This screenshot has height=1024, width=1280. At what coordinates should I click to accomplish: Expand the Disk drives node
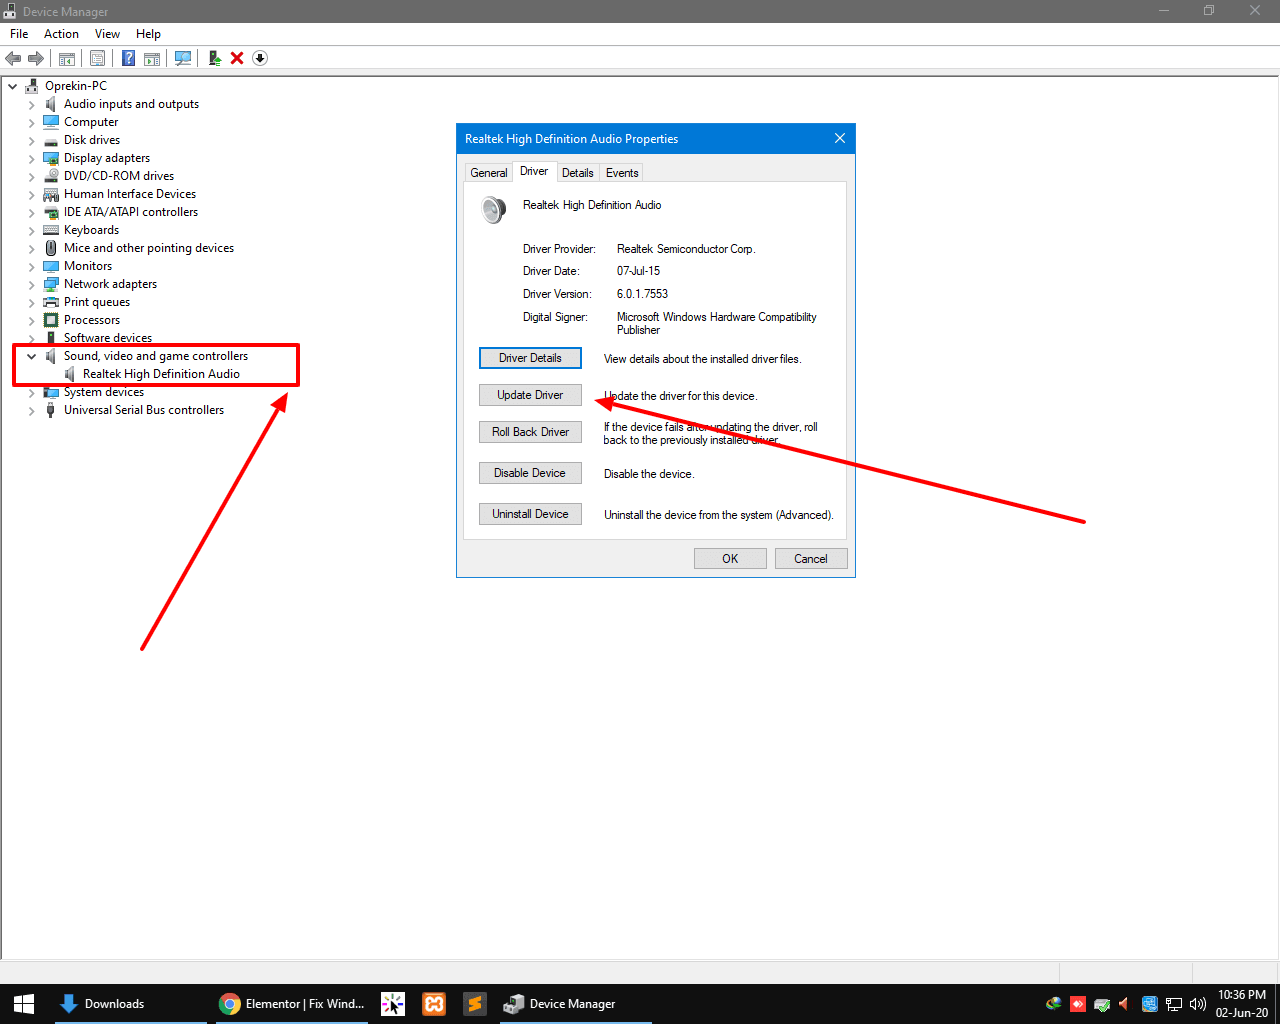(x=32, y=140)
